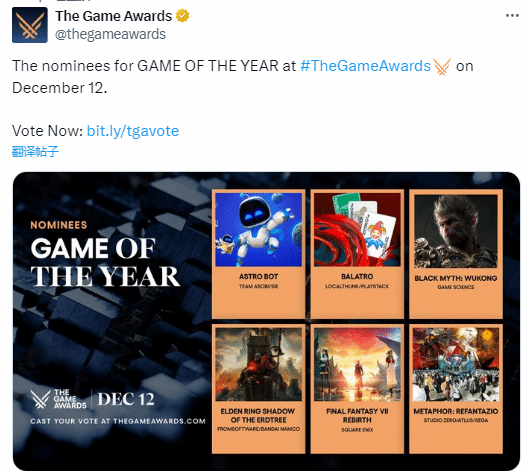Click the thegameawards.com vote caption
The image size is (527, 471).
tap(118, 421)
